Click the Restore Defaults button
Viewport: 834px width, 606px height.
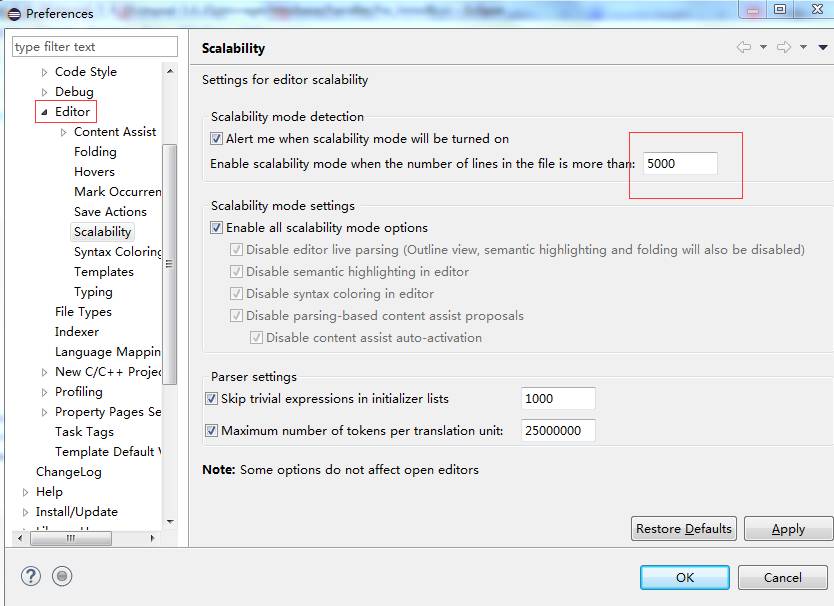coord(683,529)
